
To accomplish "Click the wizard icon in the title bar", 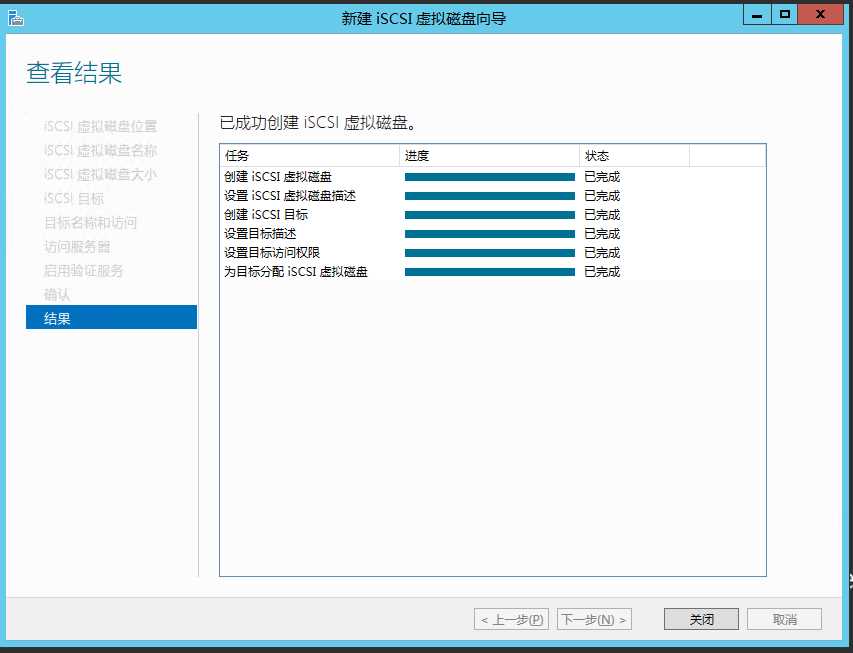I will [16, 18].
